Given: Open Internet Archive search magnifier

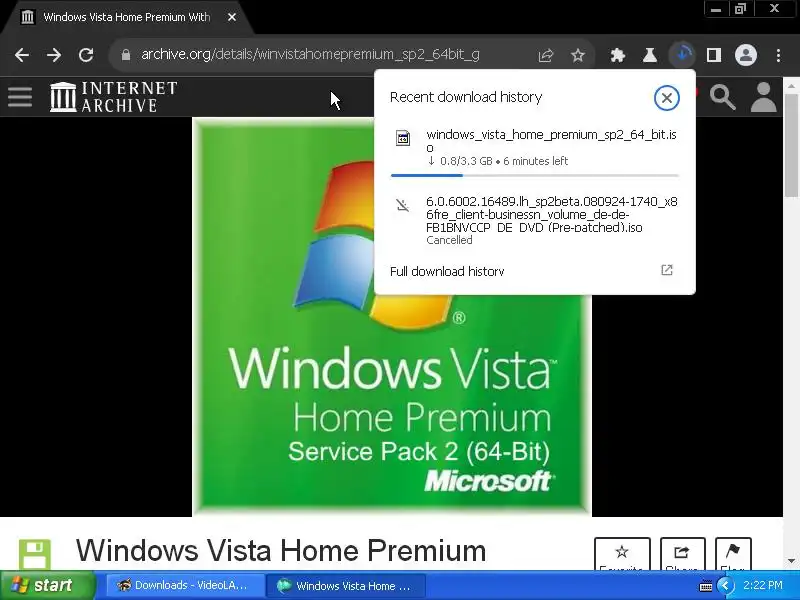Looking at the screenshot, I should (x=723, y=97).
